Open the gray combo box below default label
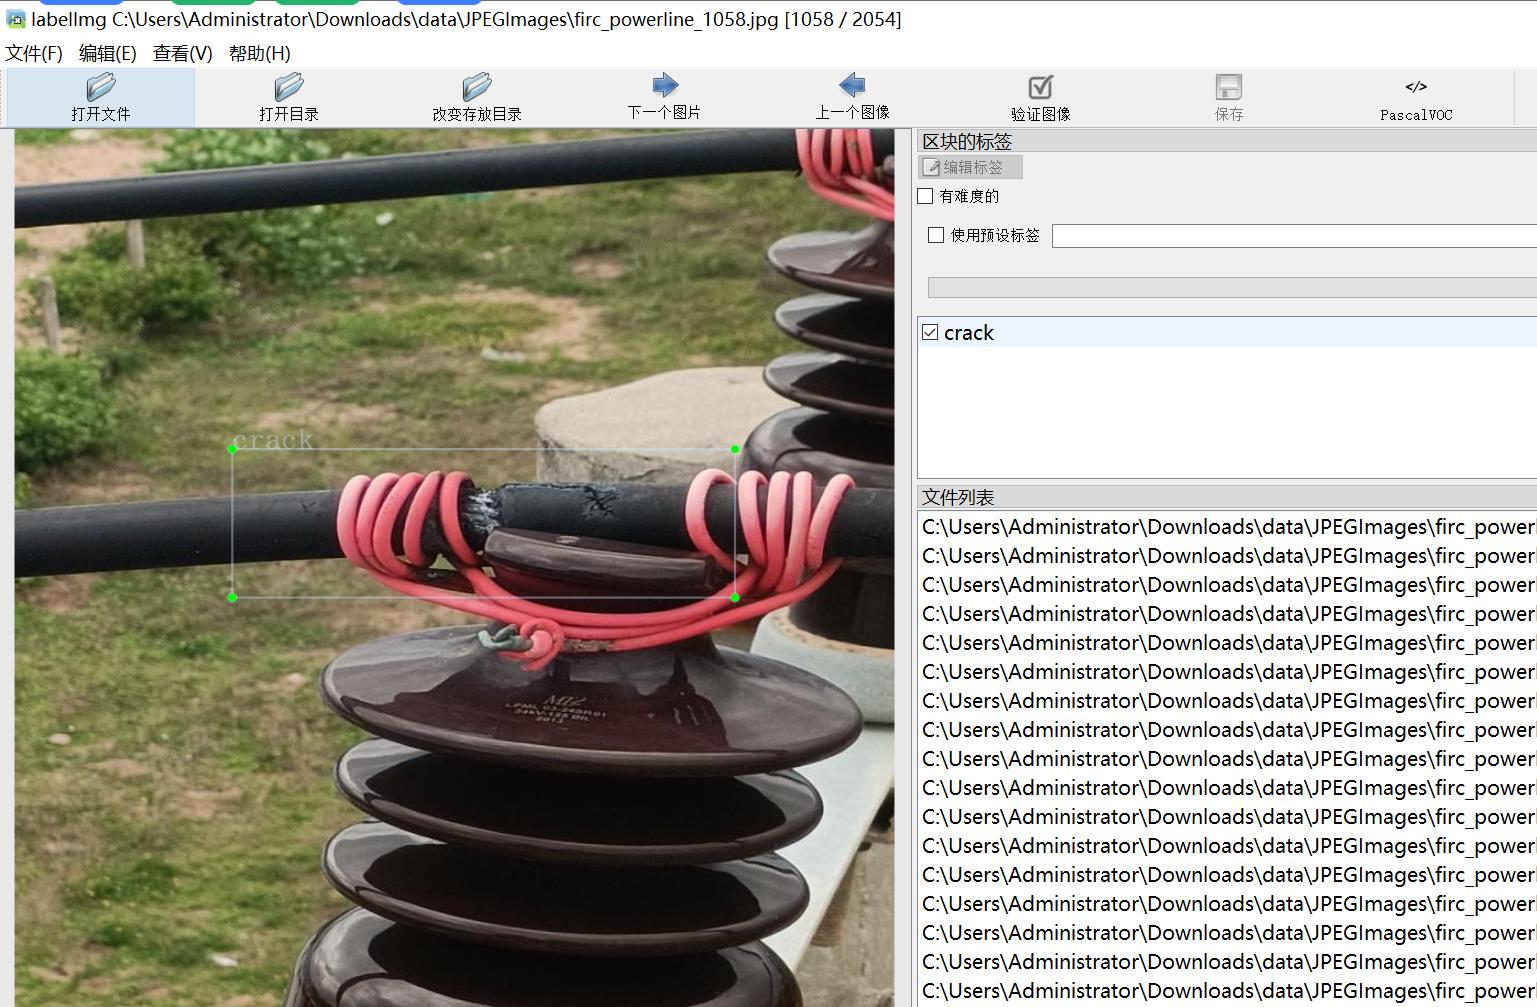1537x1007 pixels. pos(1230,288)
